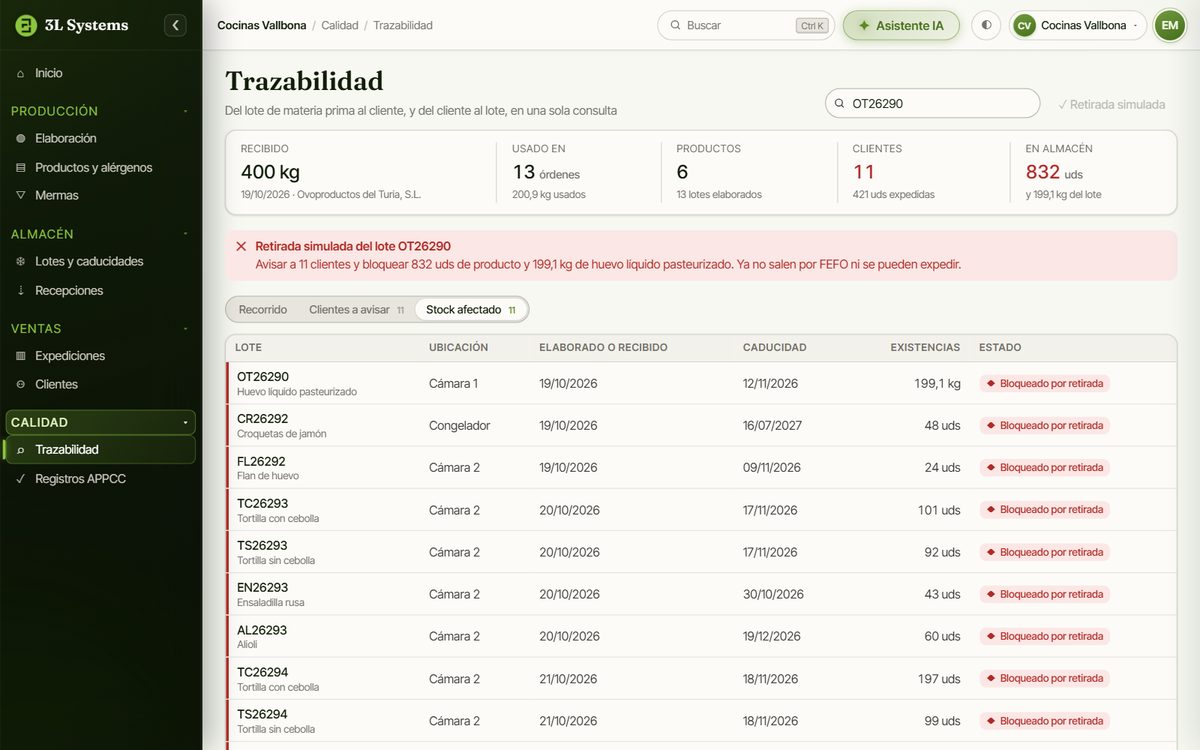The height and width of the screenshot is (750, 1200).
Task: Click the magnifier icon in the Buscar field
Action: [676, 25]
